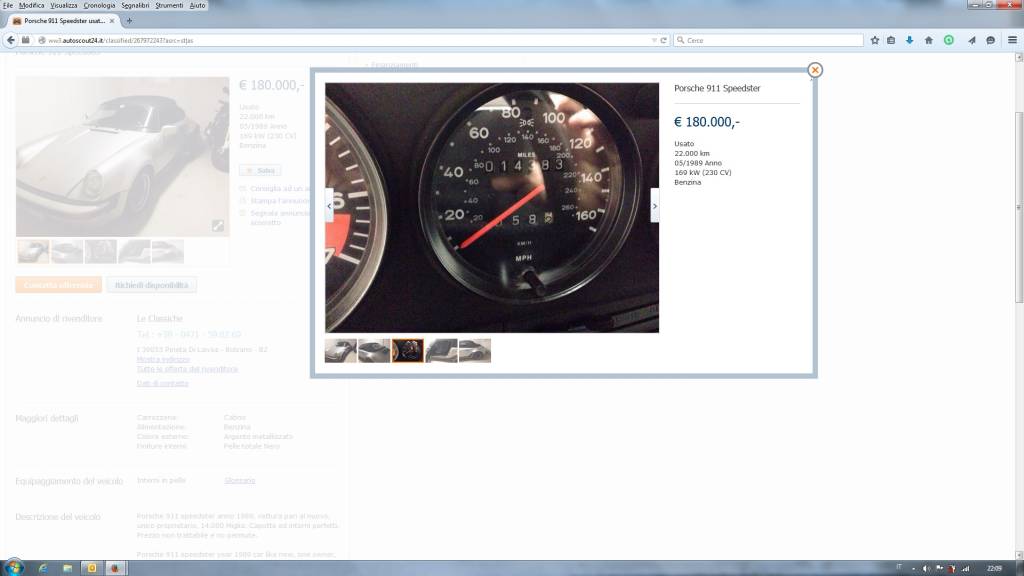Select the first lightbox thumbnail of the car
Viewport: 1024px width, 576px height.
(x=341, y=351)
